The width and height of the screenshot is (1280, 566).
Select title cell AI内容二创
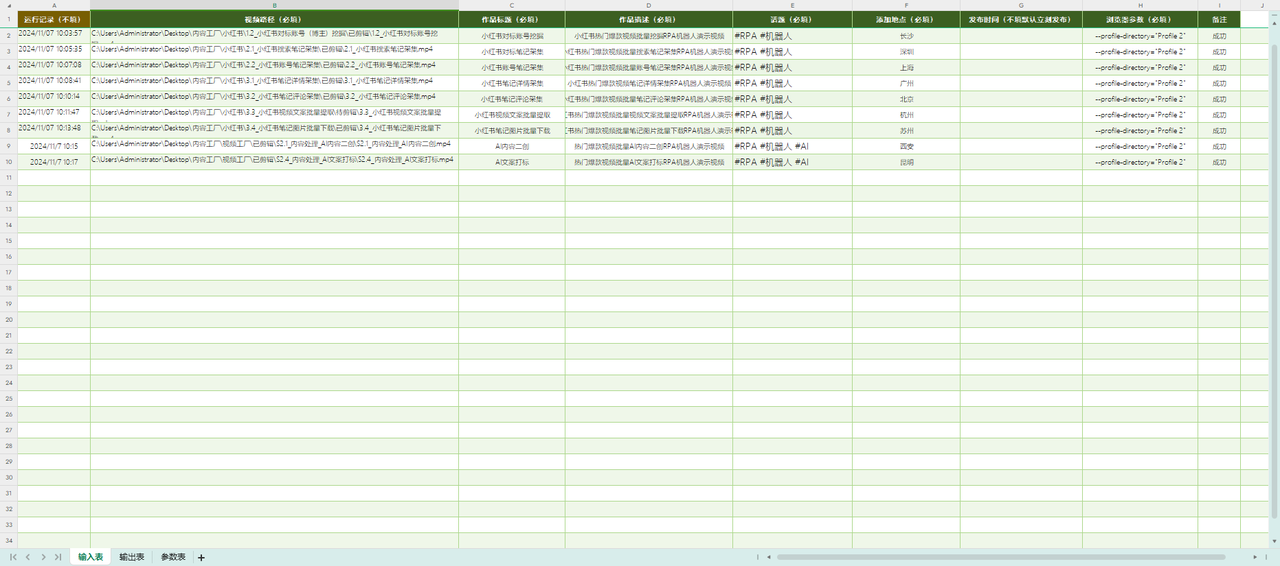(512, 146)
